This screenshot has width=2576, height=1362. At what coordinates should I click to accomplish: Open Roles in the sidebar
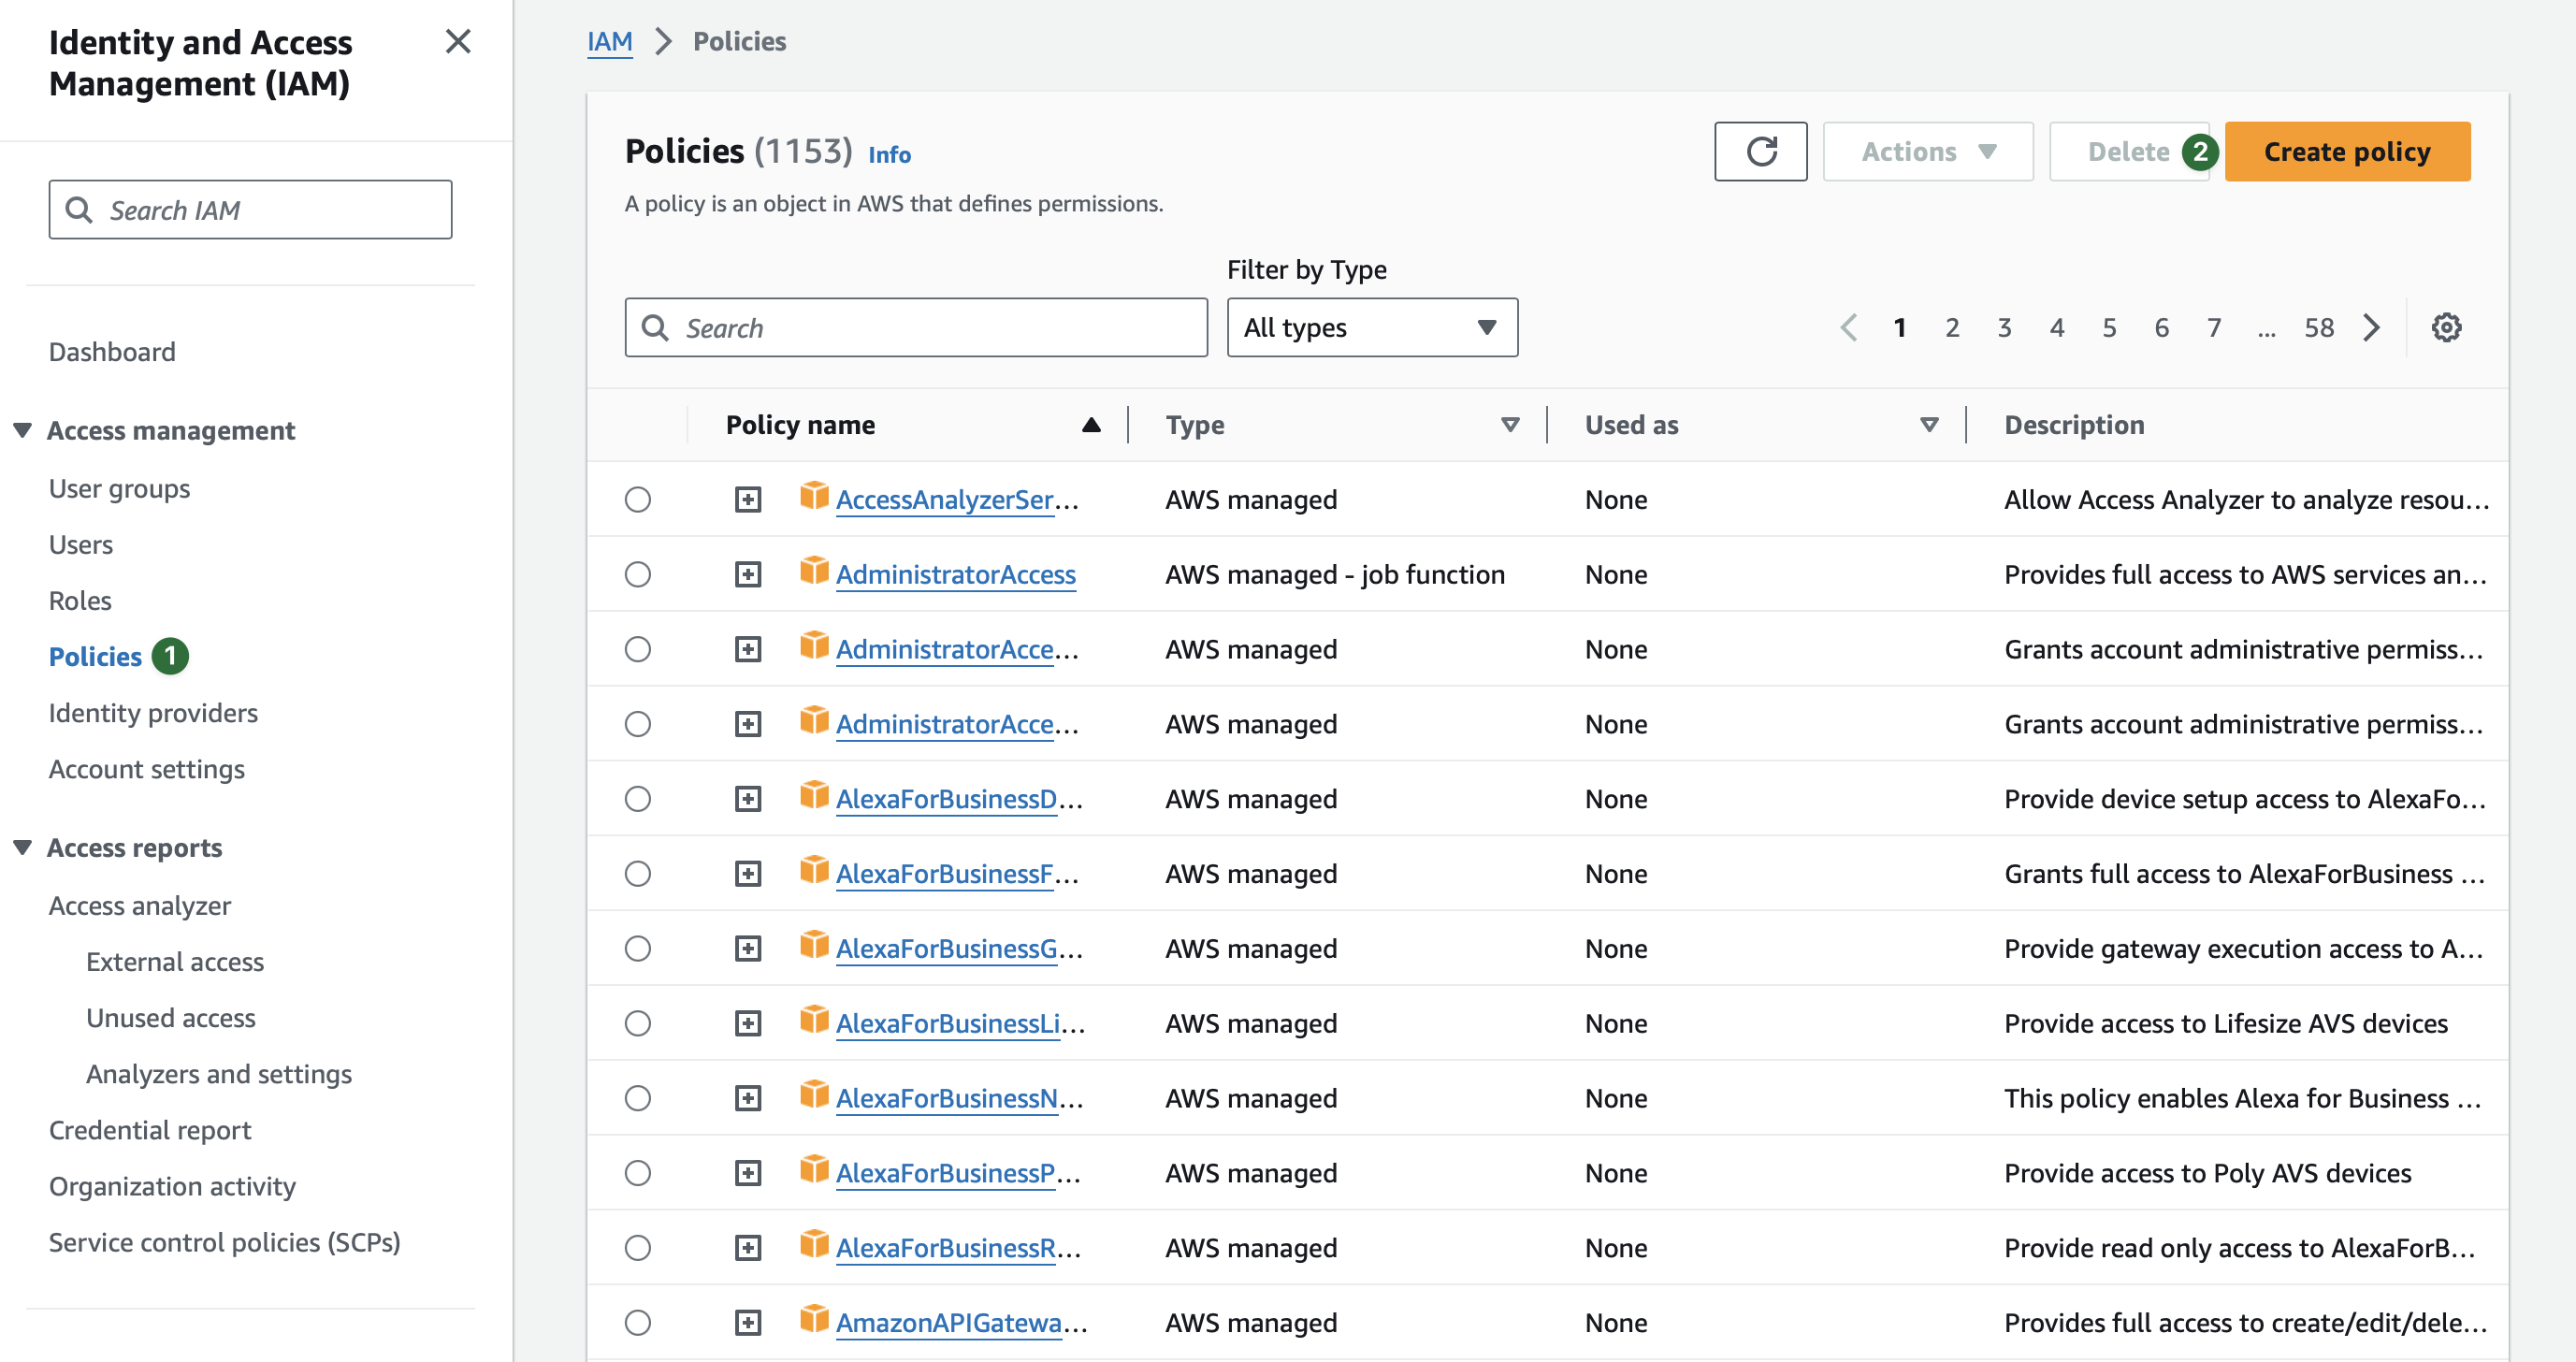click(80, 600)
